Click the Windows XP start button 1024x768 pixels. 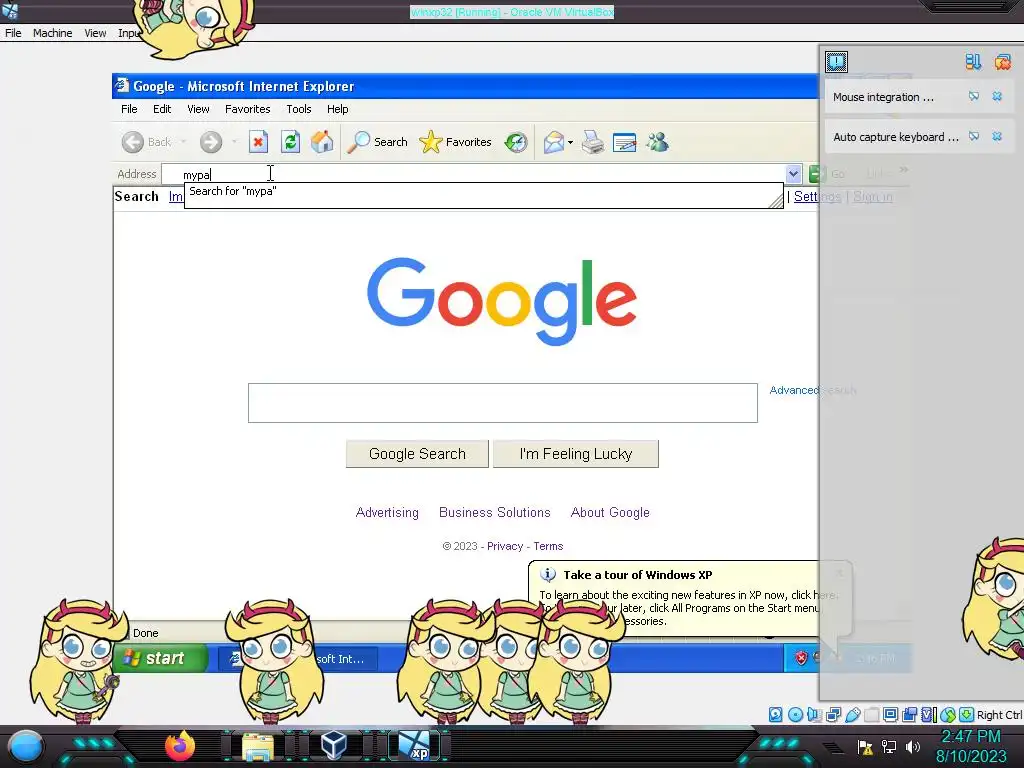point(161,658)
